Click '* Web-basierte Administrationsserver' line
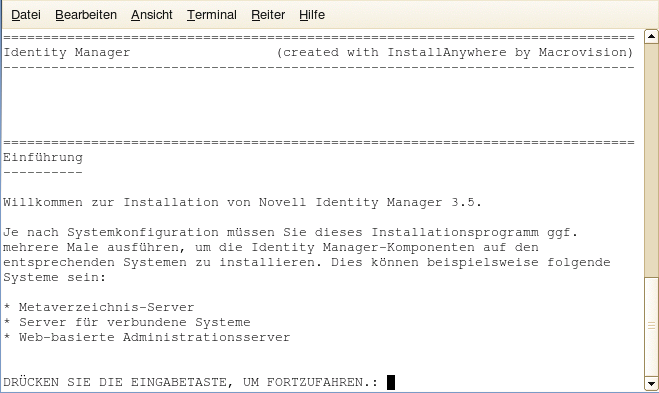The width and height of the screenshot is (659, 393). pos(147,338)
